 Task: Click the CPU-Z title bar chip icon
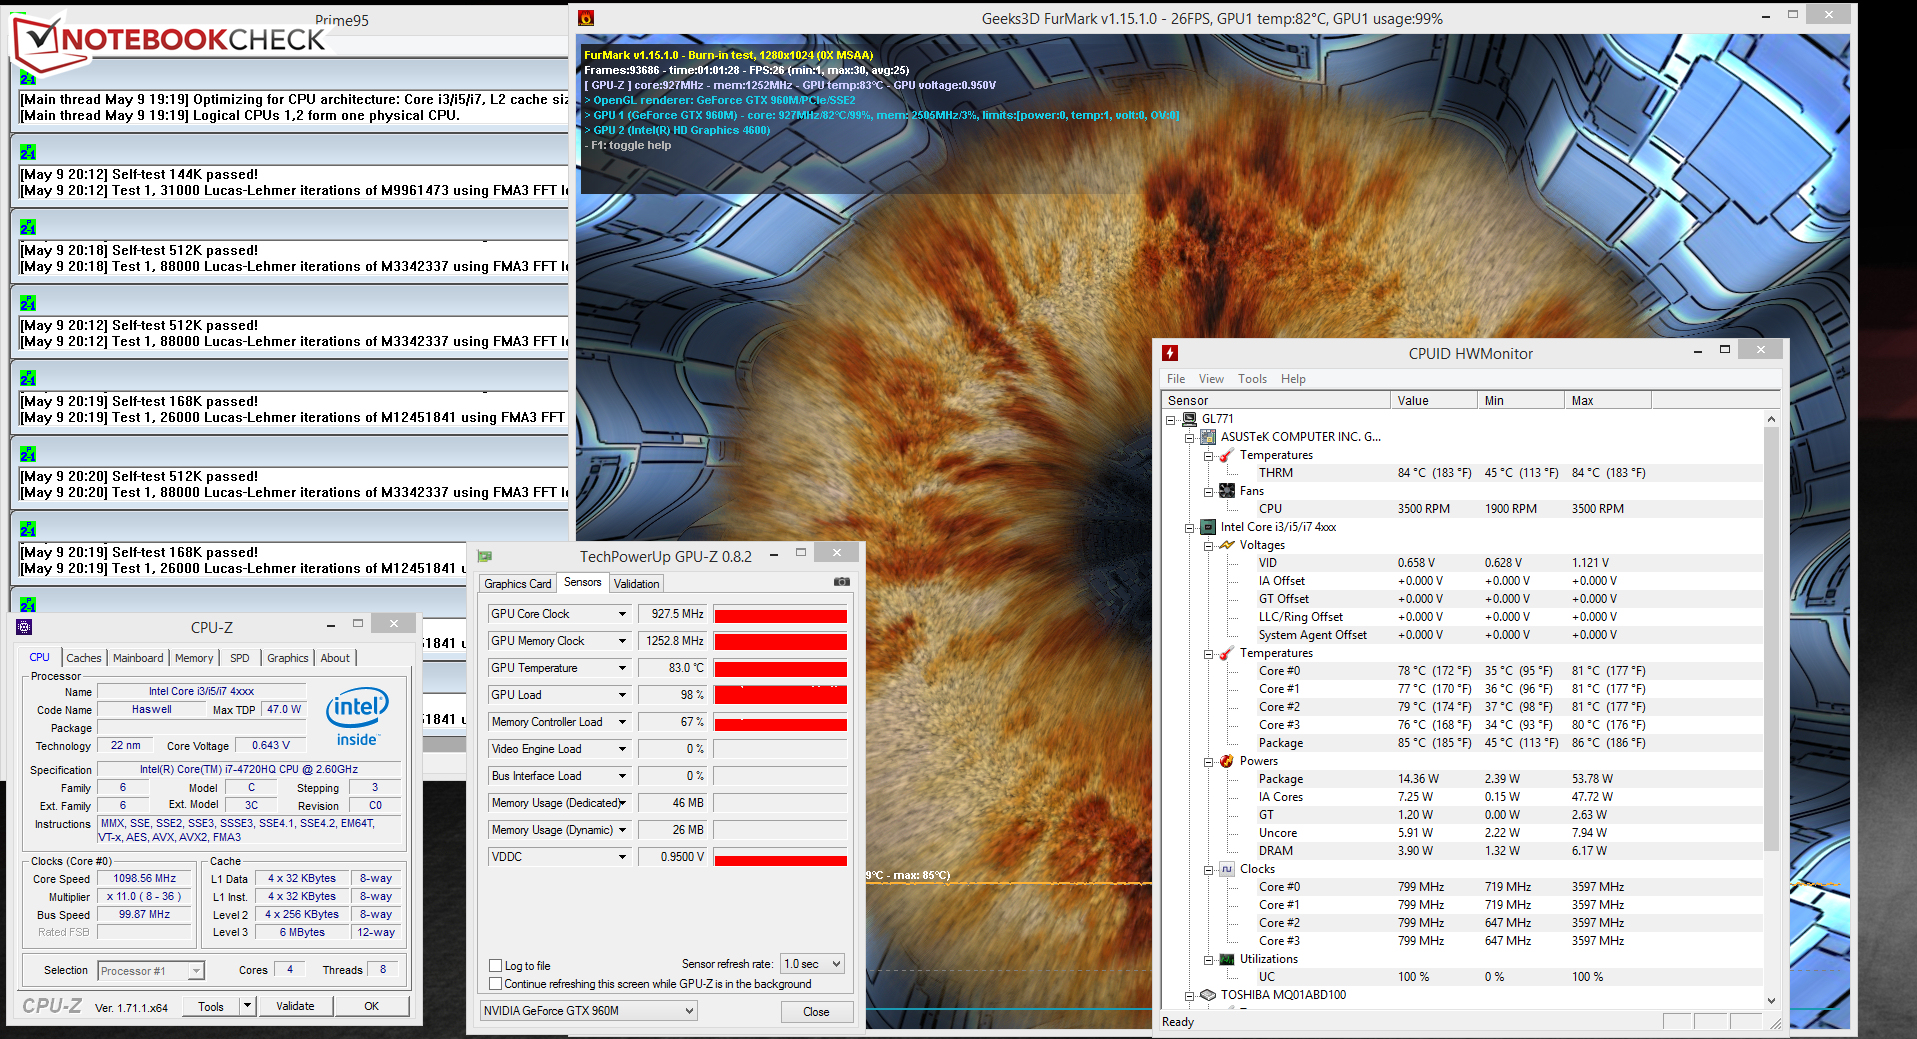pyautogui.click(x=25, y=627)
